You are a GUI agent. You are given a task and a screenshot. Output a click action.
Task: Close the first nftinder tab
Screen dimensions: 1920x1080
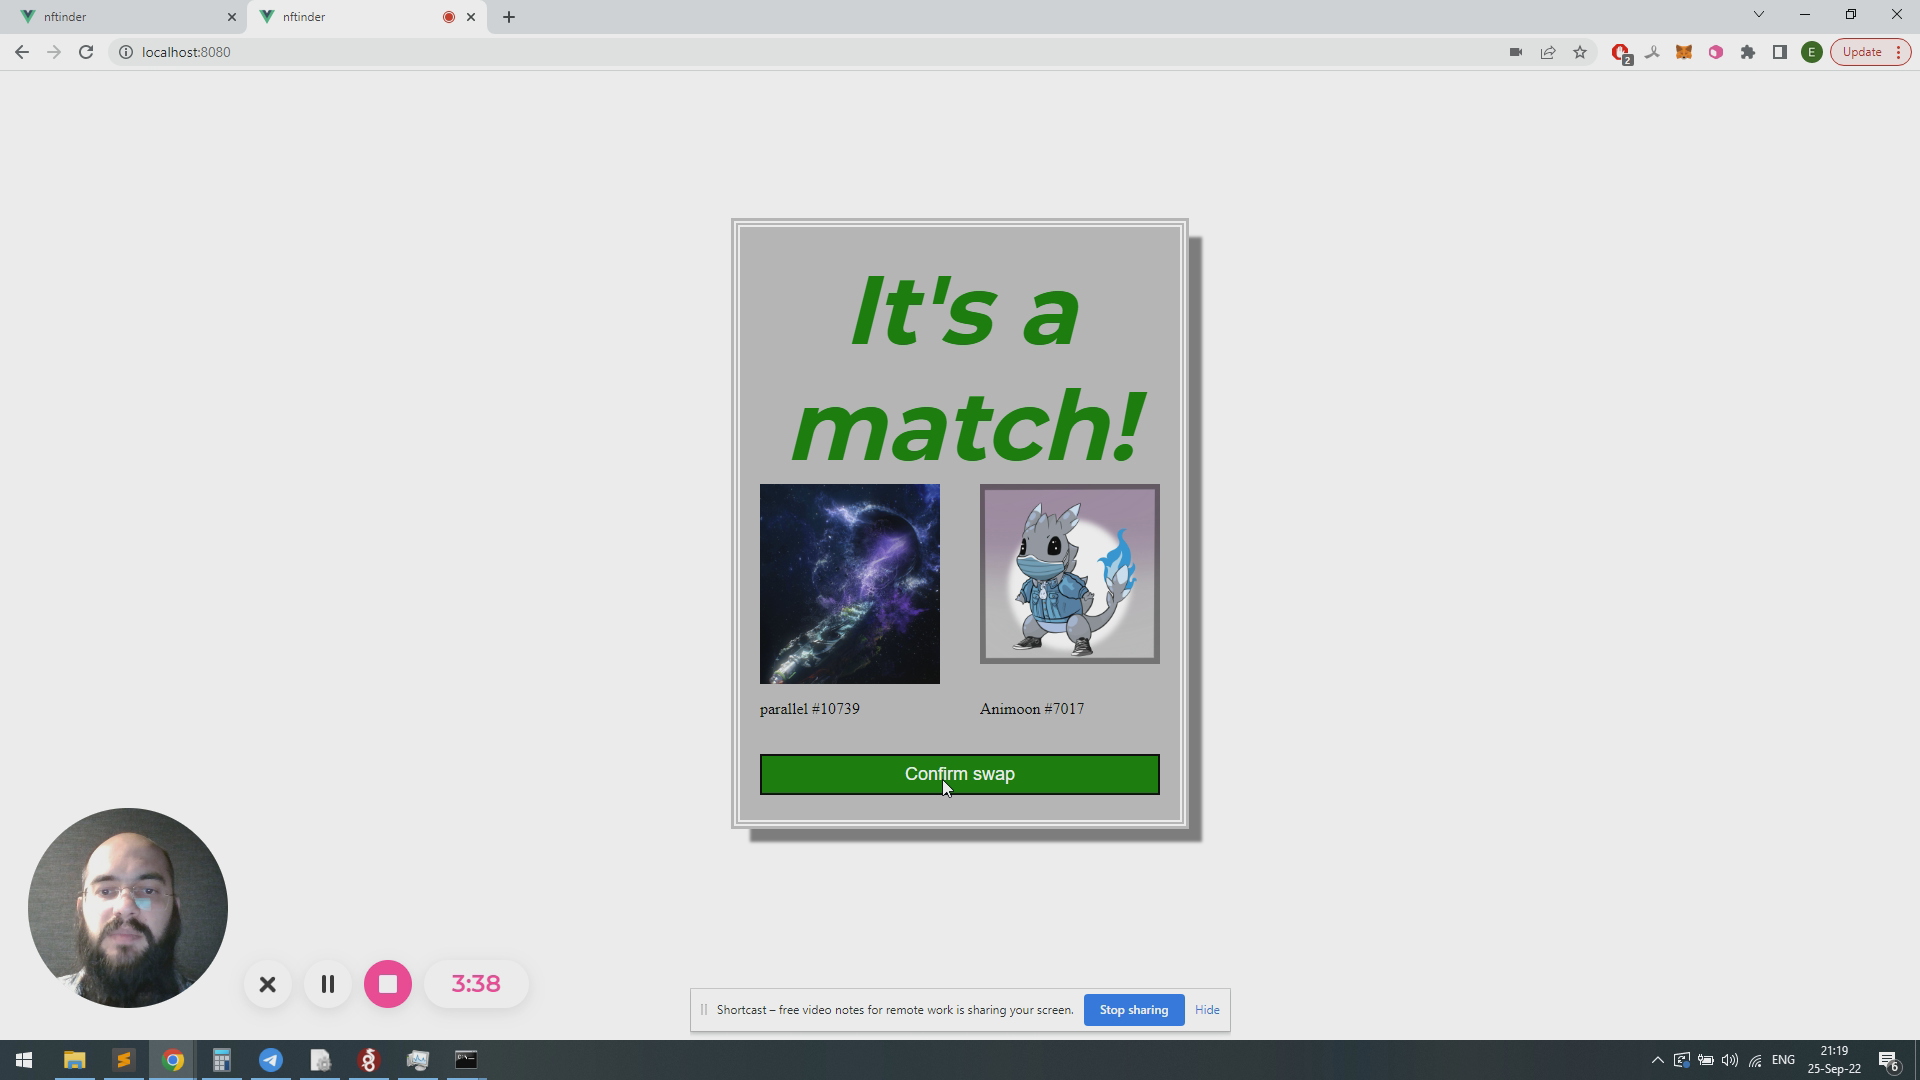[231, 17]
